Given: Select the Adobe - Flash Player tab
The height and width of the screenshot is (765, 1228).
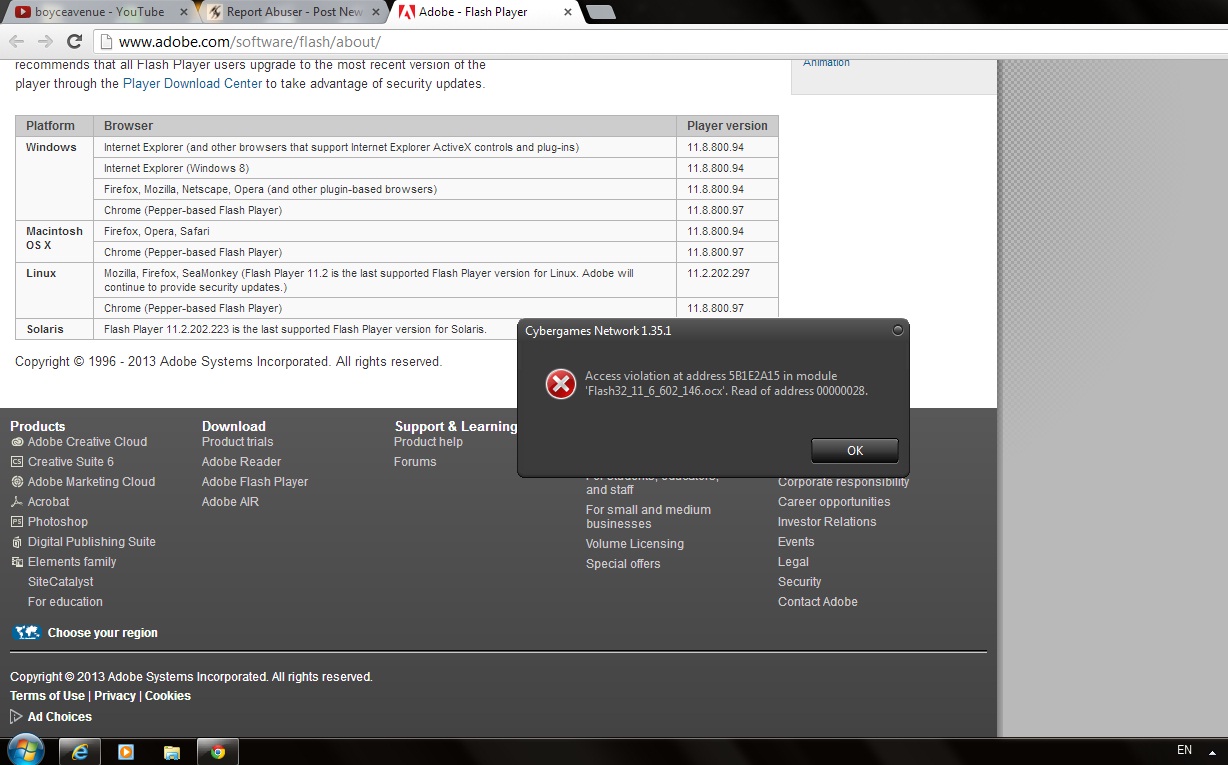Looking at the screenshot, I should tap(483, 12).
